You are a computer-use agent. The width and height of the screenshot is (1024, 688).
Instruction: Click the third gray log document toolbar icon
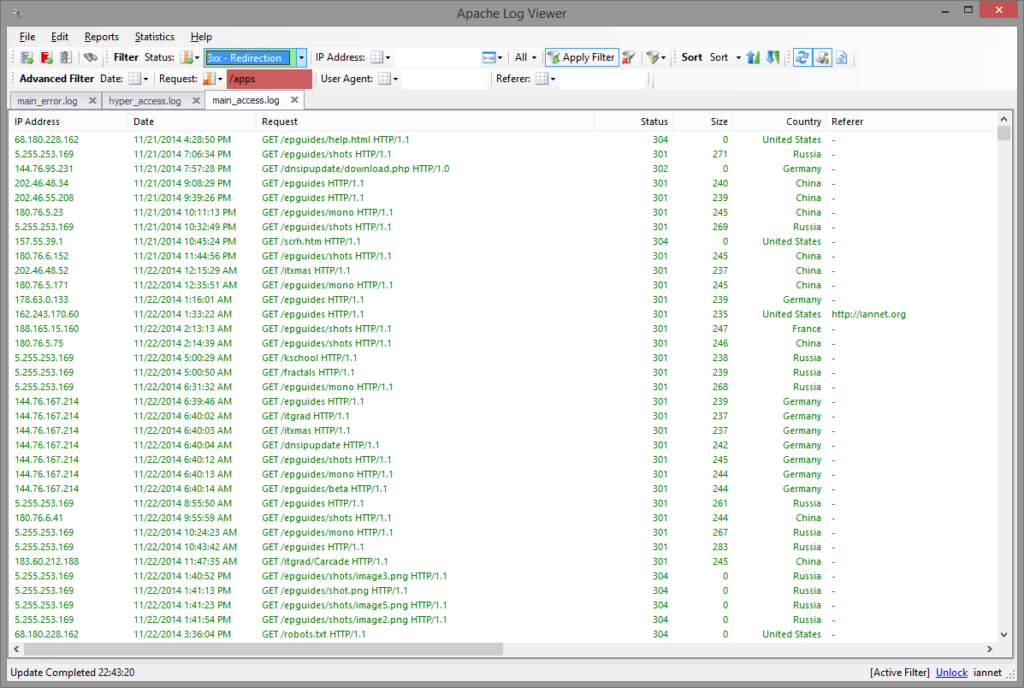[x=66, y=57]
